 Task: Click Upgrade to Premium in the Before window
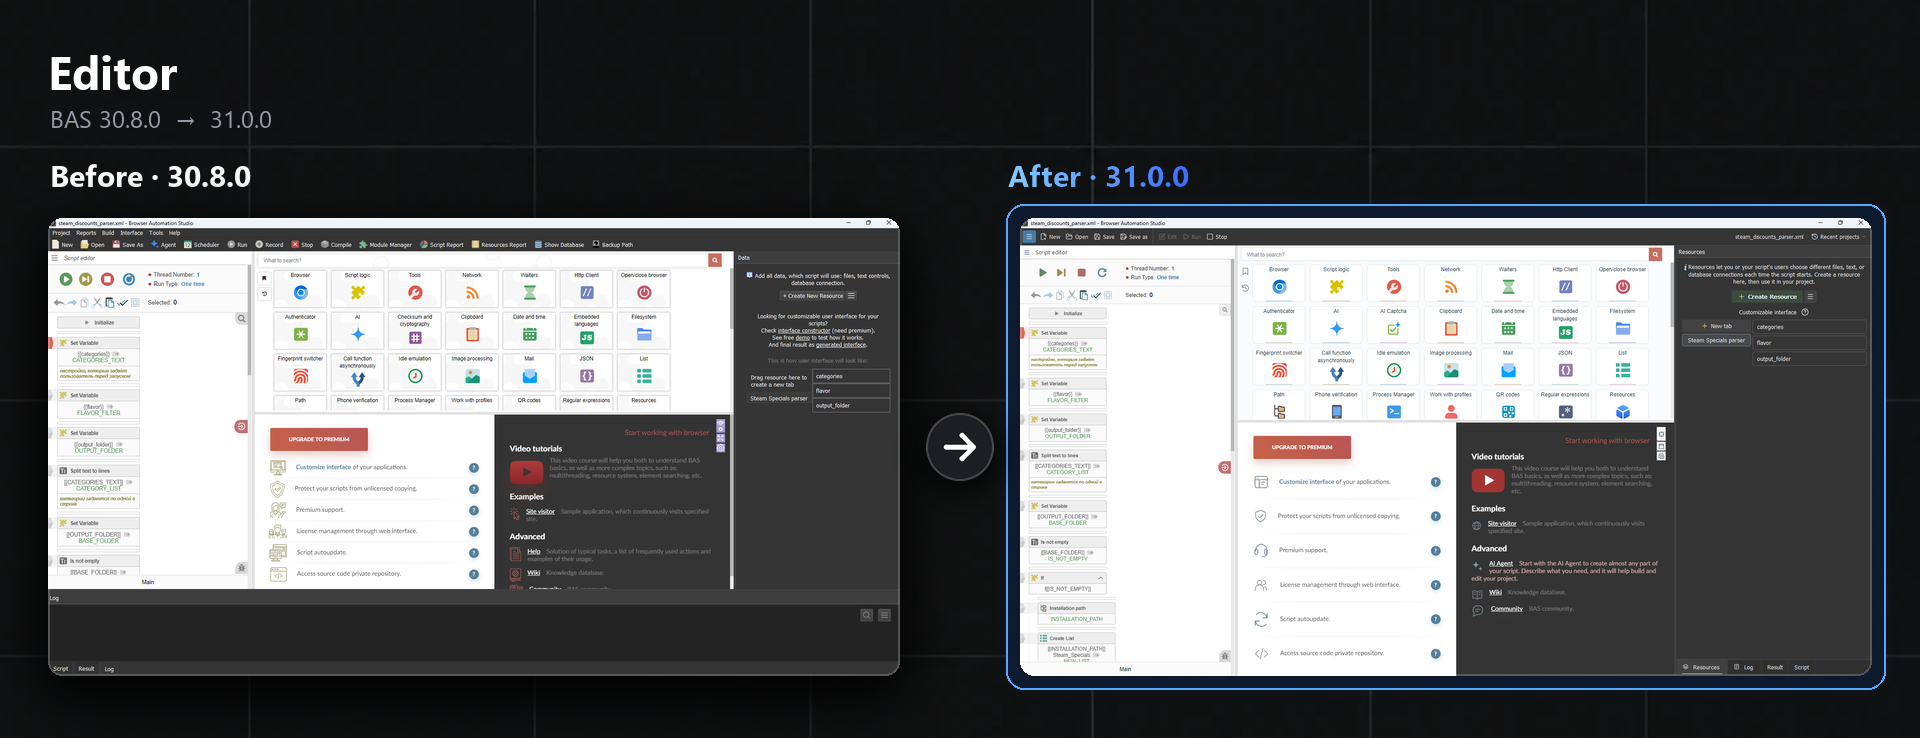pos(319,439)
